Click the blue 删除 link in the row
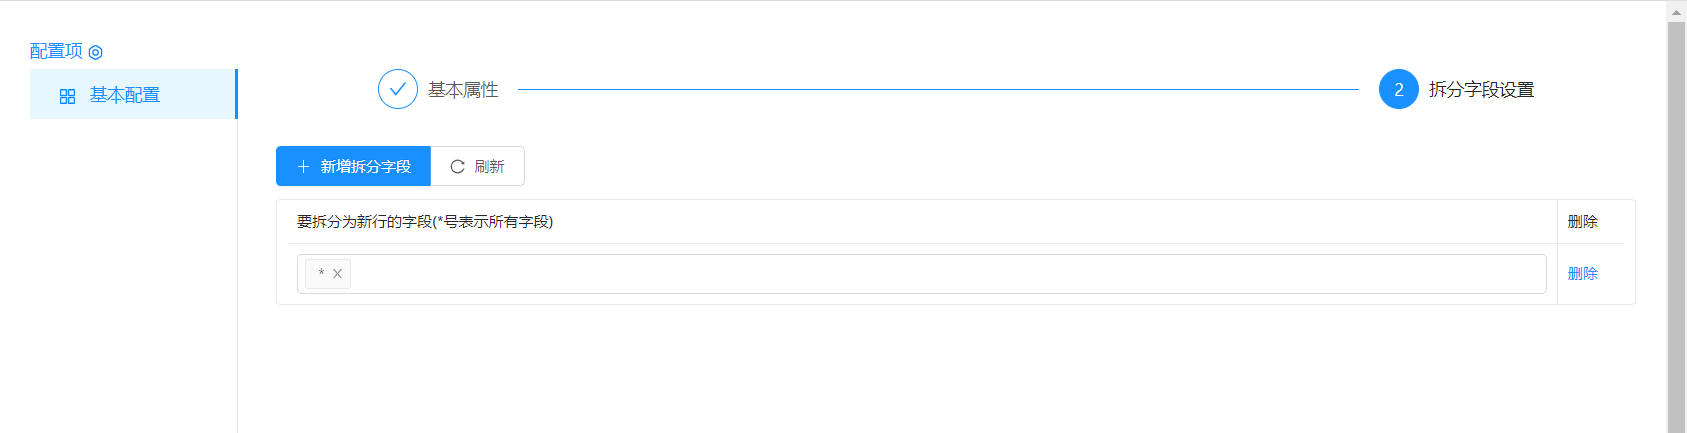The height and width of the screenshot is (433, 1687). click(x=1582, y=274)
